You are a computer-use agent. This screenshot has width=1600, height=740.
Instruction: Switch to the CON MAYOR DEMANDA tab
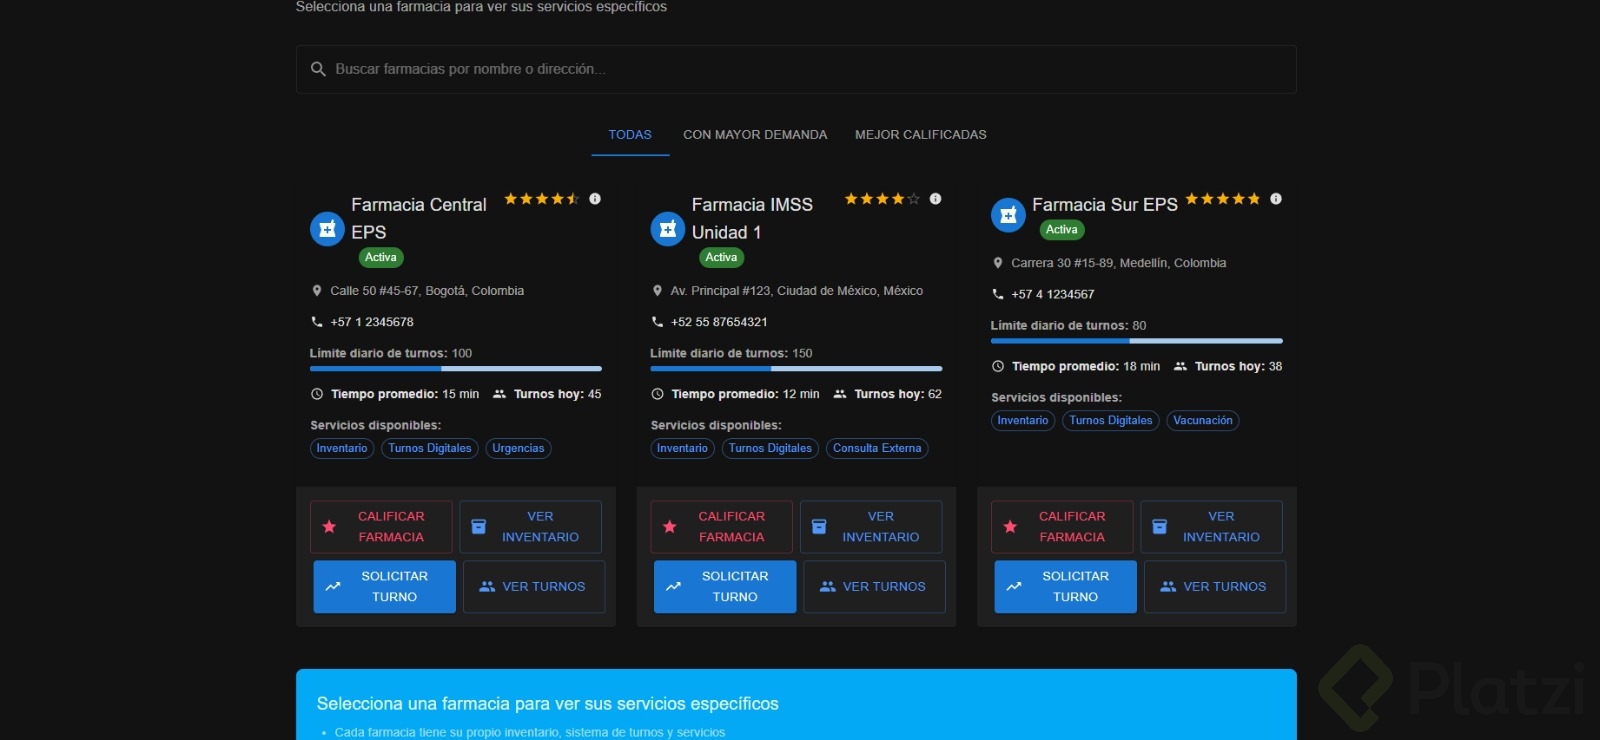755,135
